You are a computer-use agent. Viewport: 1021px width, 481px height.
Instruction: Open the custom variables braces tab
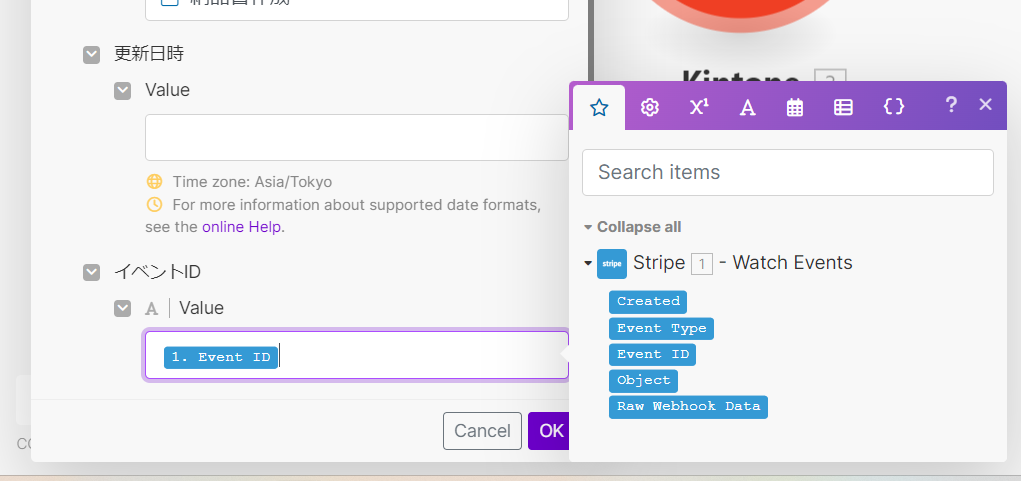893,107
